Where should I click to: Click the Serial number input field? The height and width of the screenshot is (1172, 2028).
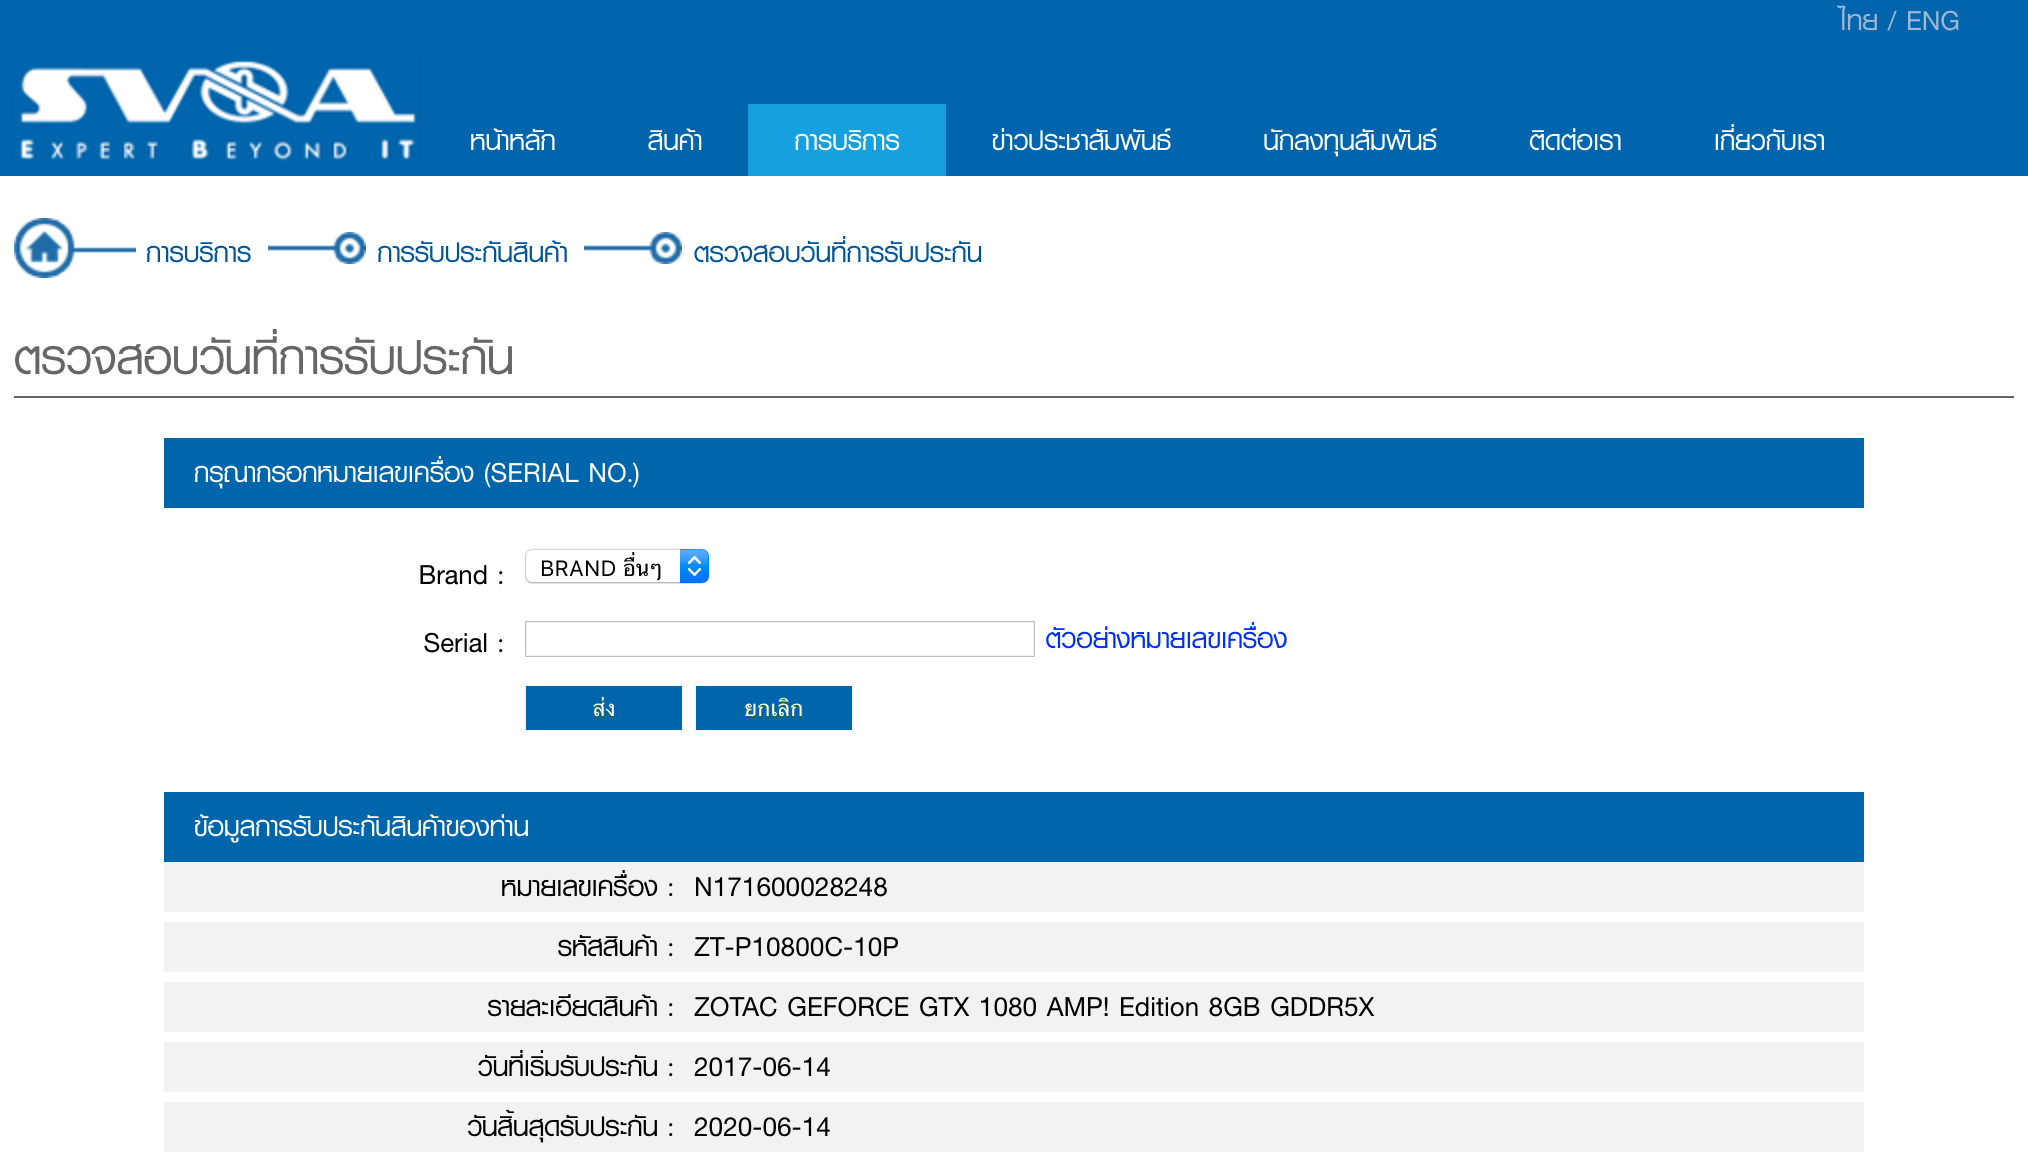tap(779, 639)
